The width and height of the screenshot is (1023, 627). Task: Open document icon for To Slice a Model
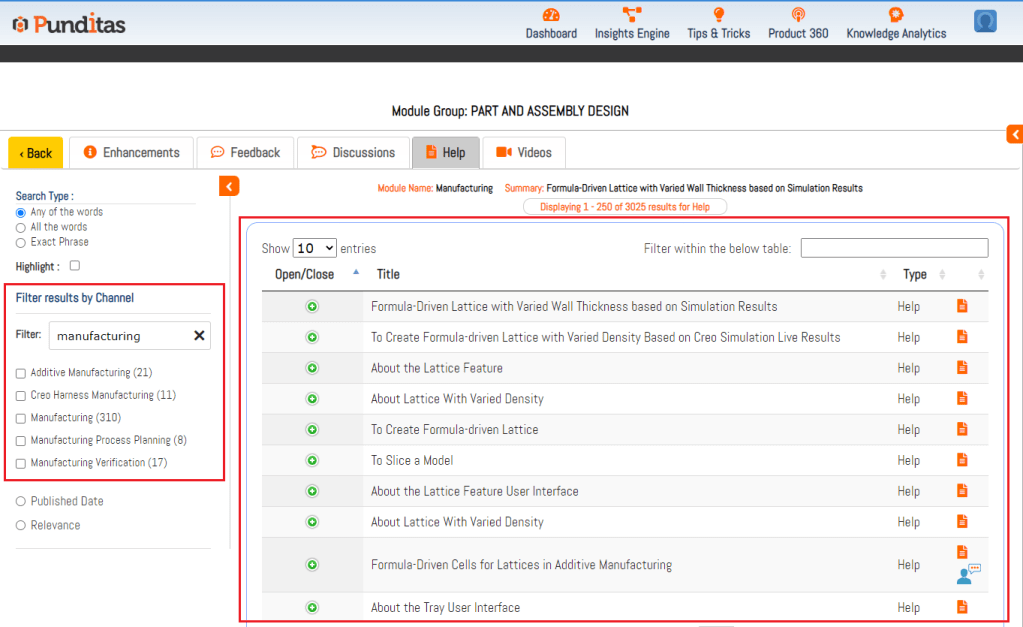point(962,460)
